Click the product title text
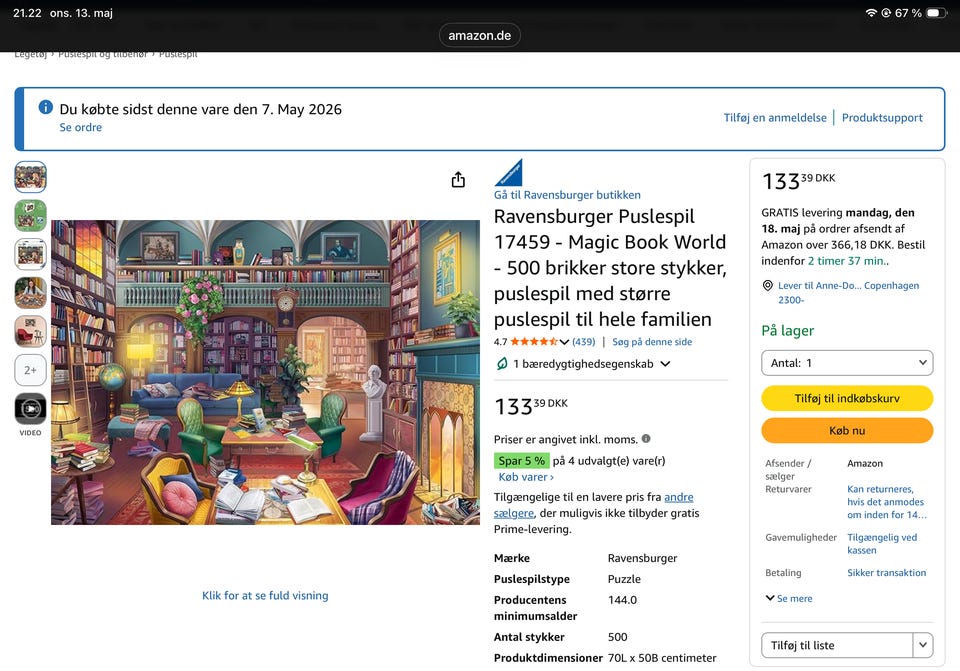The height and width of the screenshot is (671, 960). click(610, 268)
